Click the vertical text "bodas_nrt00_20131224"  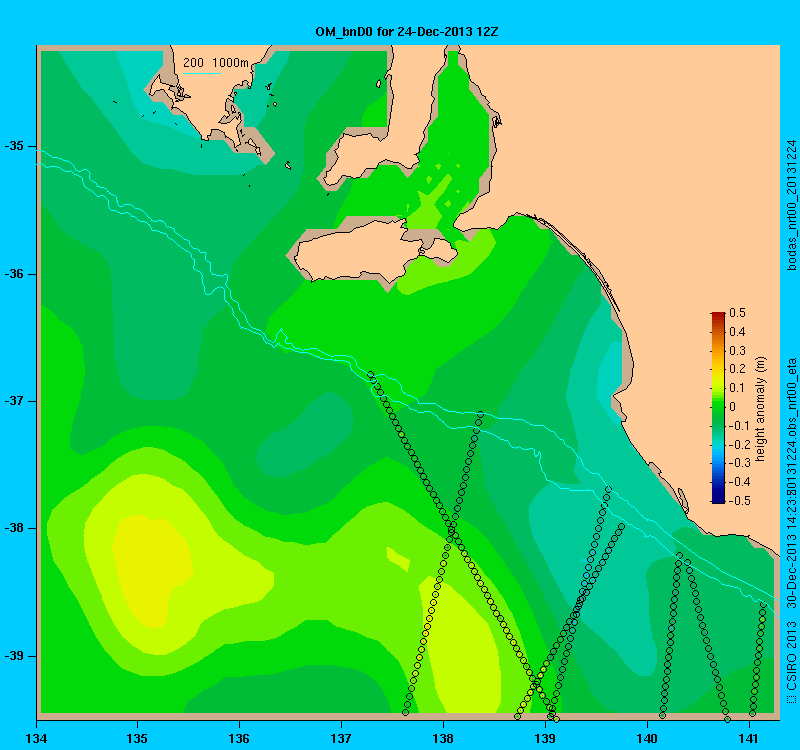(x=791, y=205)
